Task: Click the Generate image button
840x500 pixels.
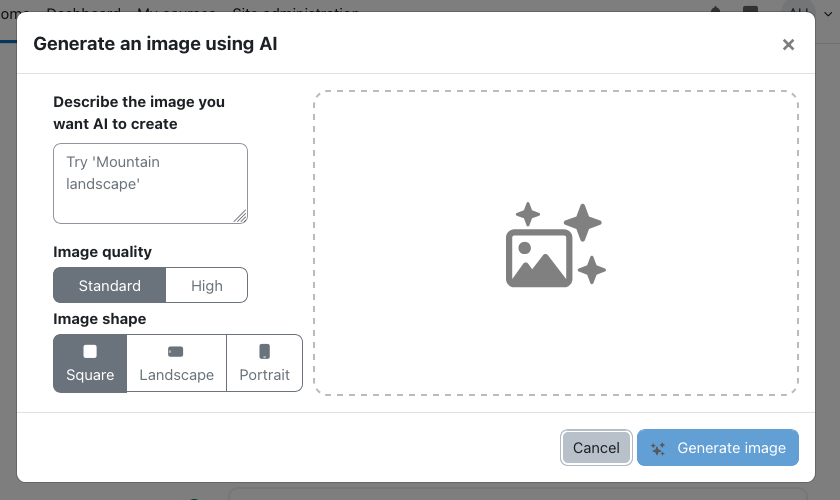Action: (x=718, y=447)
